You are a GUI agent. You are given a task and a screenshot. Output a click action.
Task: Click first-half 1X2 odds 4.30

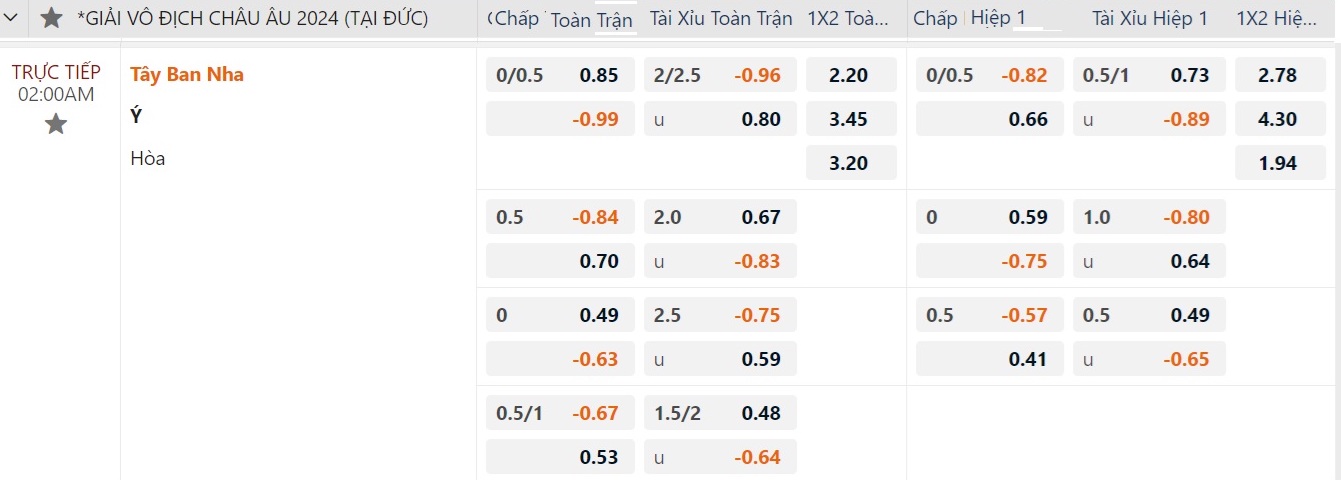tap(1279, 119)
